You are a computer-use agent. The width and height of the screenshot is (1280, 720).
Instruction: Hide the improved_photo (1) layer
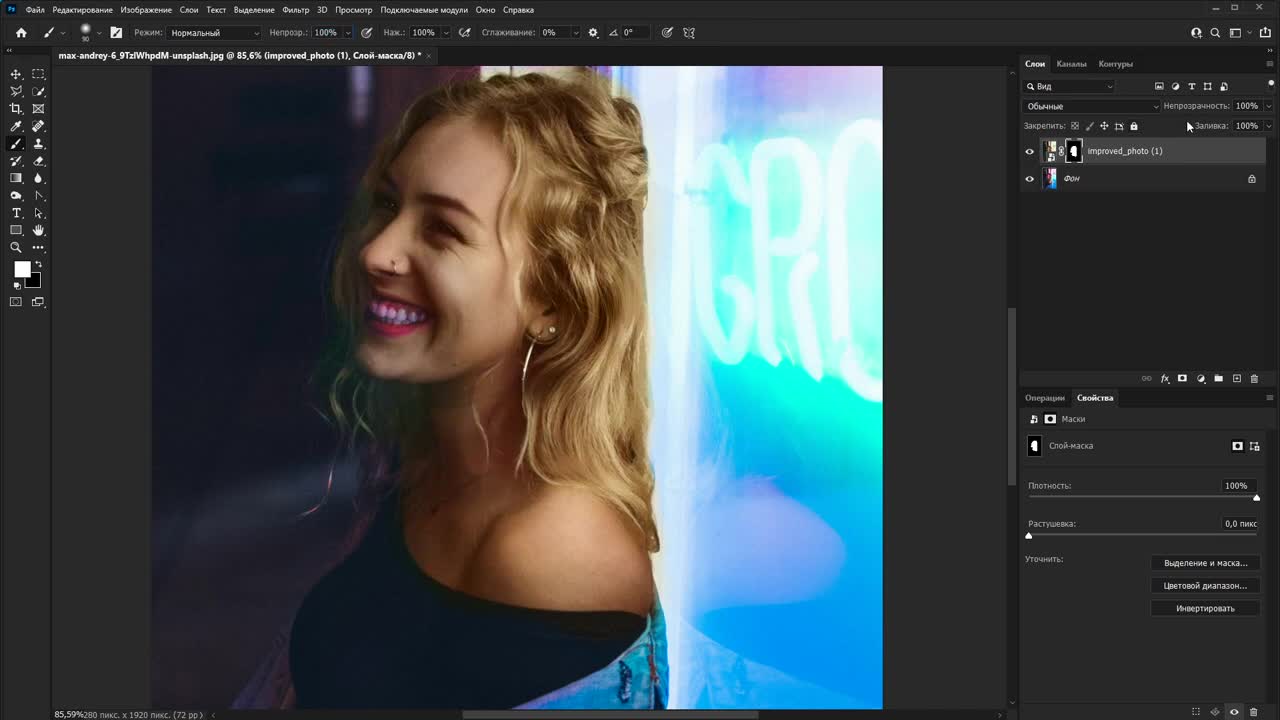(x=1030, y=152)
